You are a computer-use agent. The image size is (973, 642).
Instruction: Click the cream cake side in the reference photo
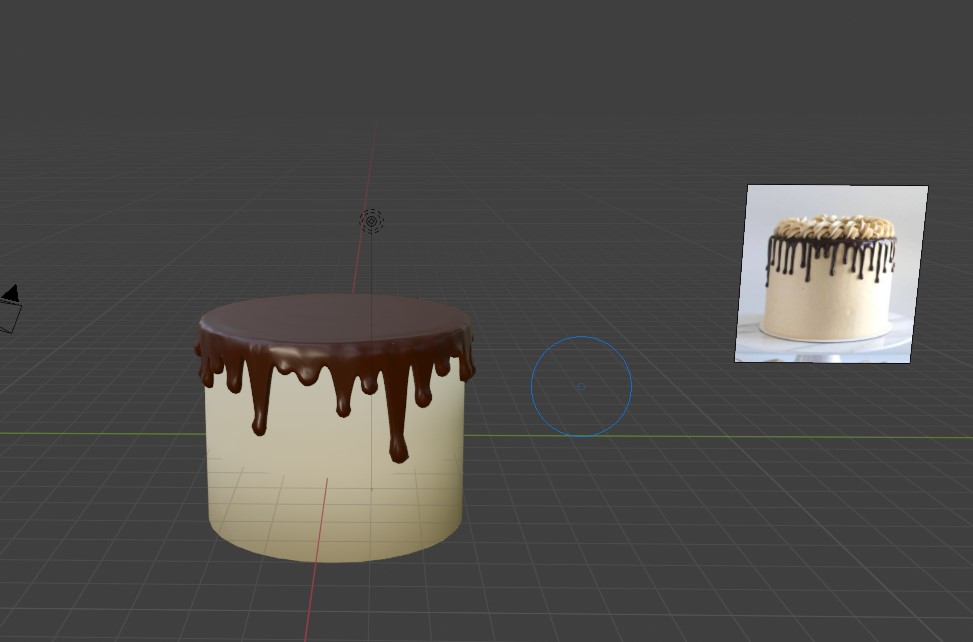coord(828,305)
